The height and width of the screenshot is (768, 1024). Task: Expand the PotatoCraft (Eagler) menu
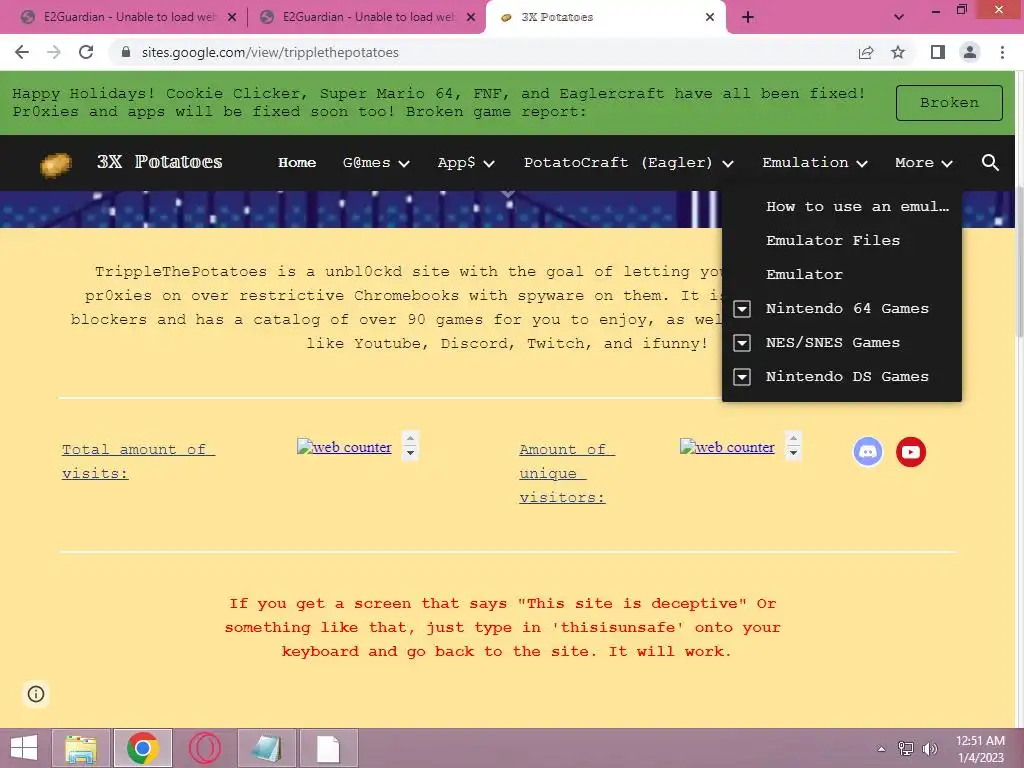629,163
